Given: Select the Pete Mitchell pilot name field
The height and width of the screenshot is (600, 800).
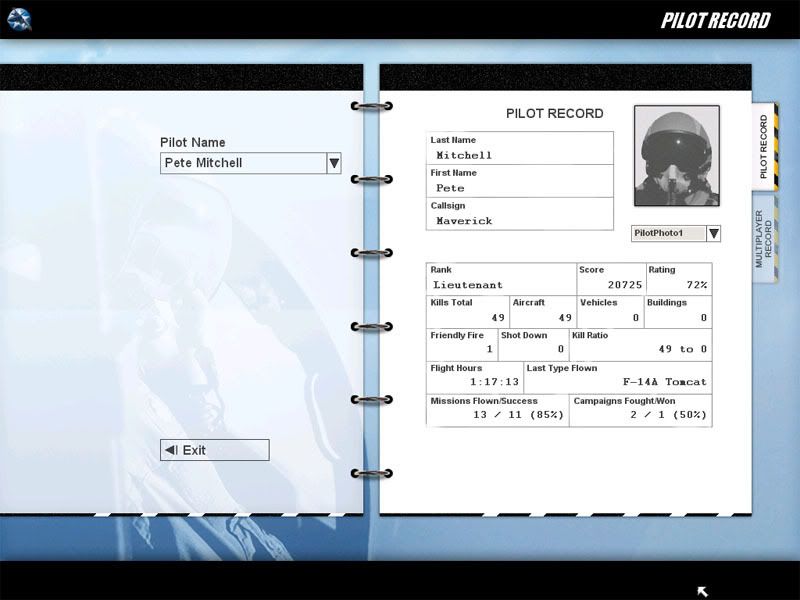Looking at the screenshot, I should 244,163.
